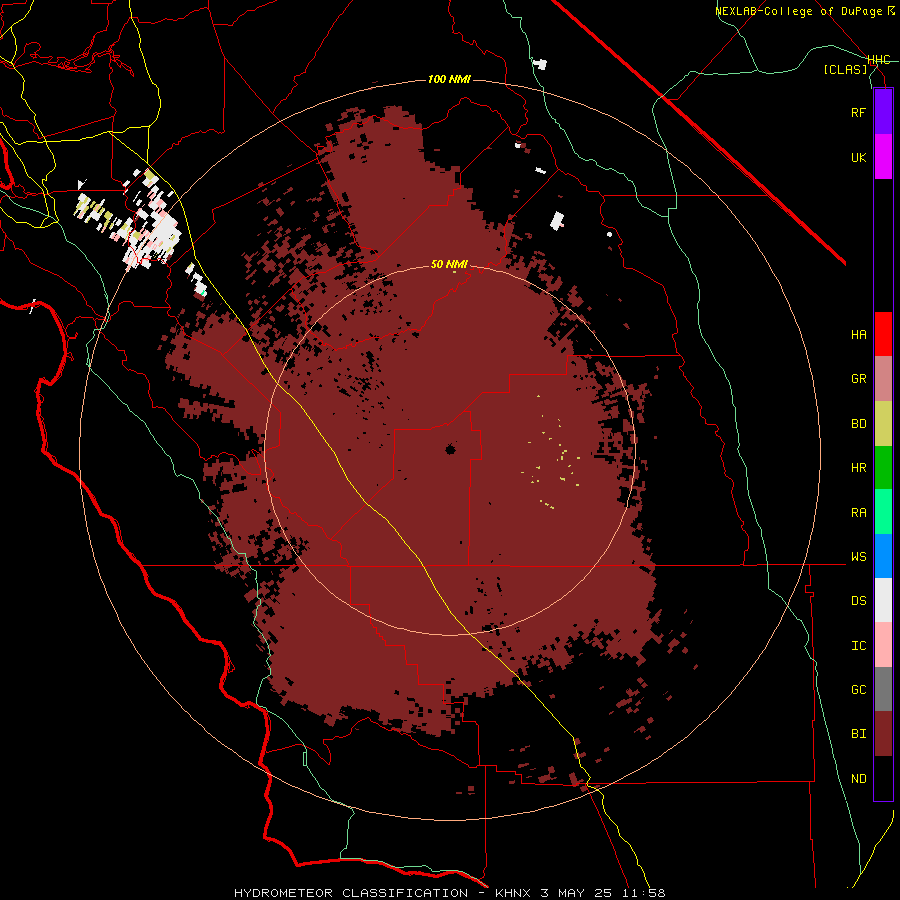Click the HHC product code label

(x=878, y=60)
